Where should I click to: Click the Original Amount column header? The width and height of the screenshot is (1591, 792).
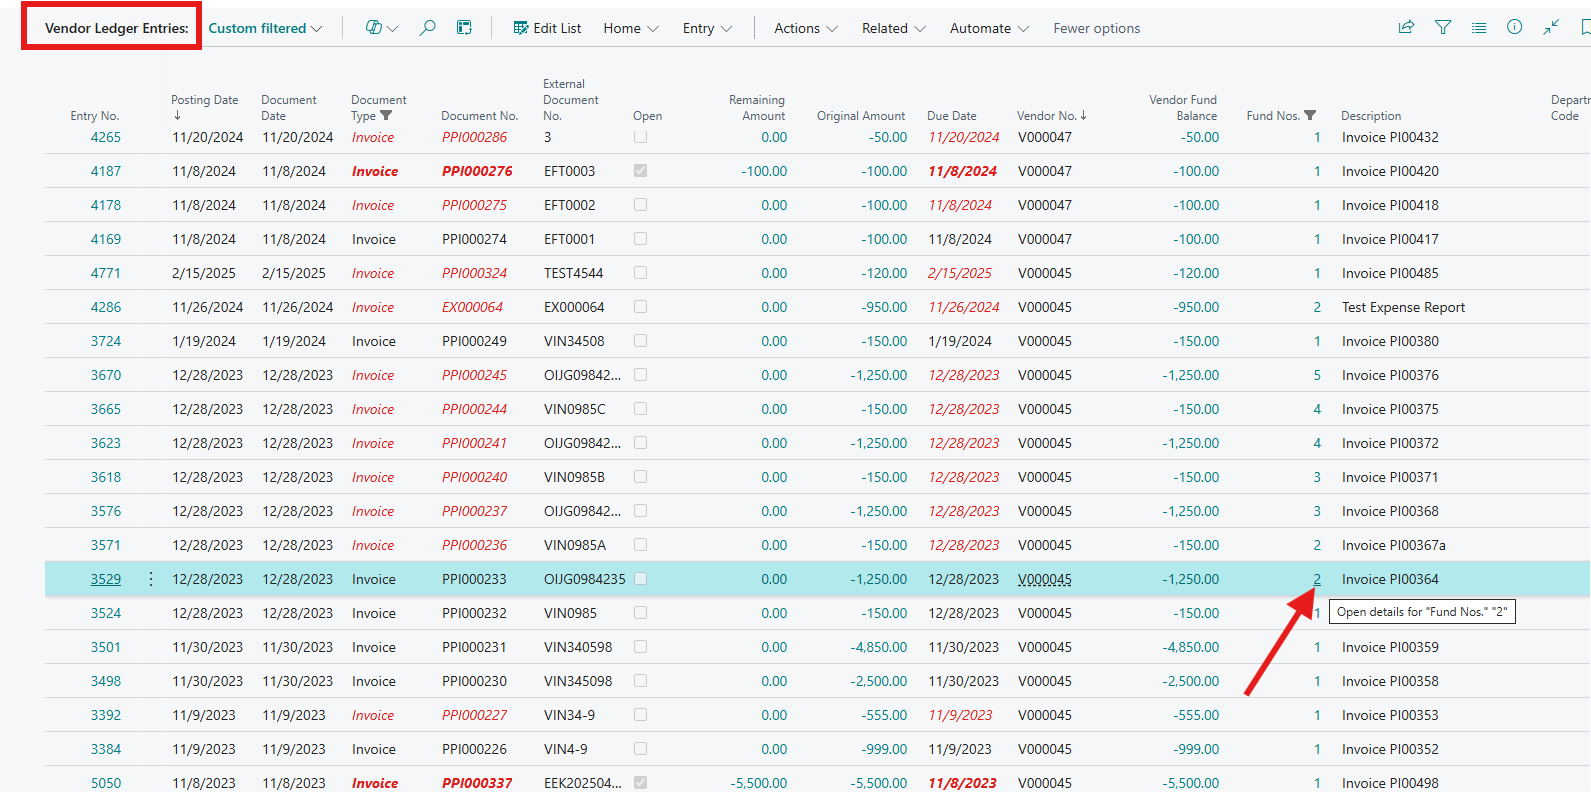[x=861, y=116]
